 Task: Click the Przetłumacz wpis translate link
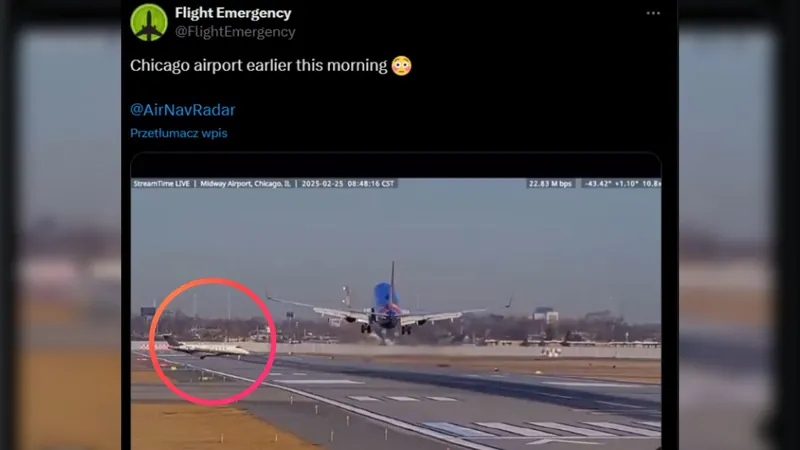click(179, 133)
